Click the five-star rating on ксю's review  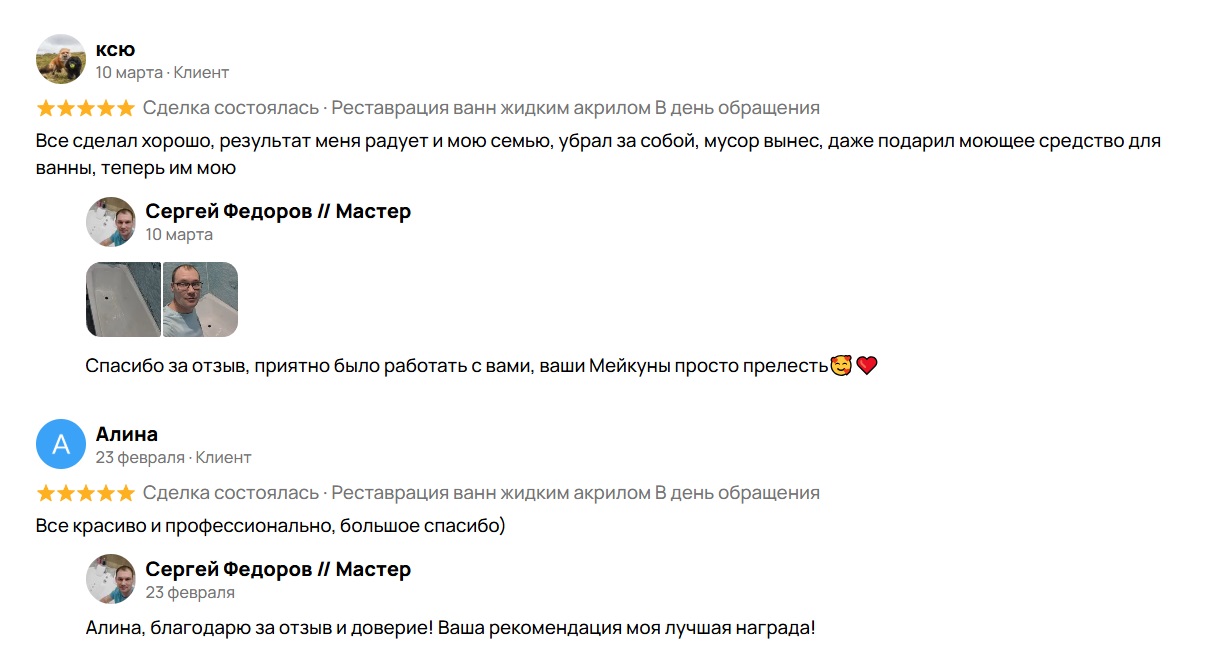coord(85,108)
